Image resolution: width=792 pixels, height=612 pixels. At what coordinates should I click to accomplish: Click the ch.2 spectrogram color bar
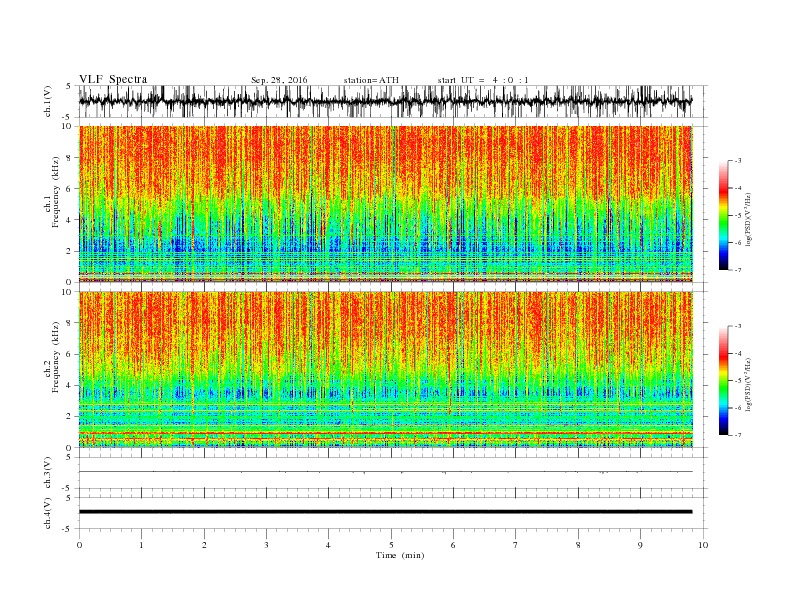(x=723, y=380)
